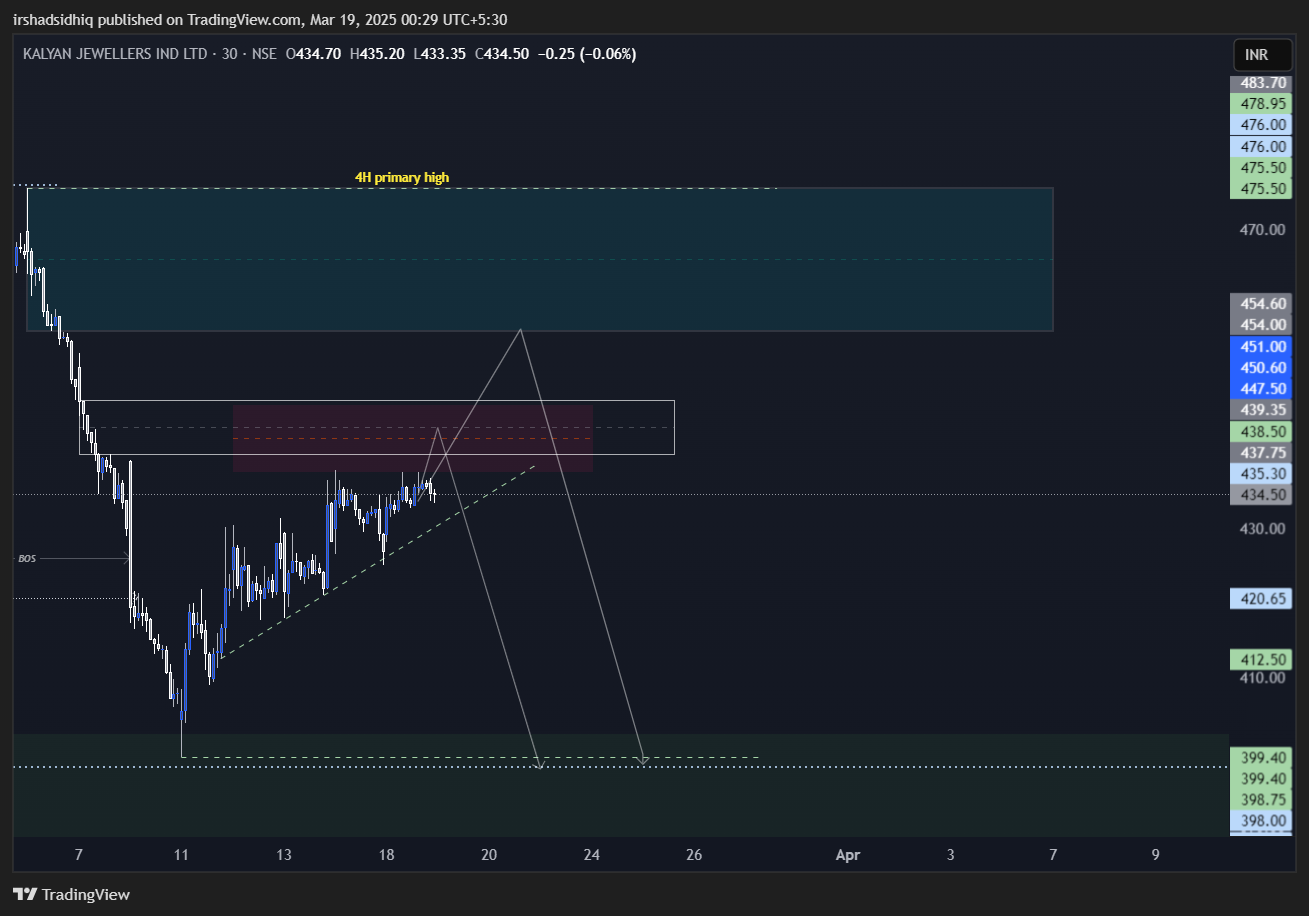1309x916 pixels.
Task: Click the 454.60 price label
Action: click(1262, 304)
